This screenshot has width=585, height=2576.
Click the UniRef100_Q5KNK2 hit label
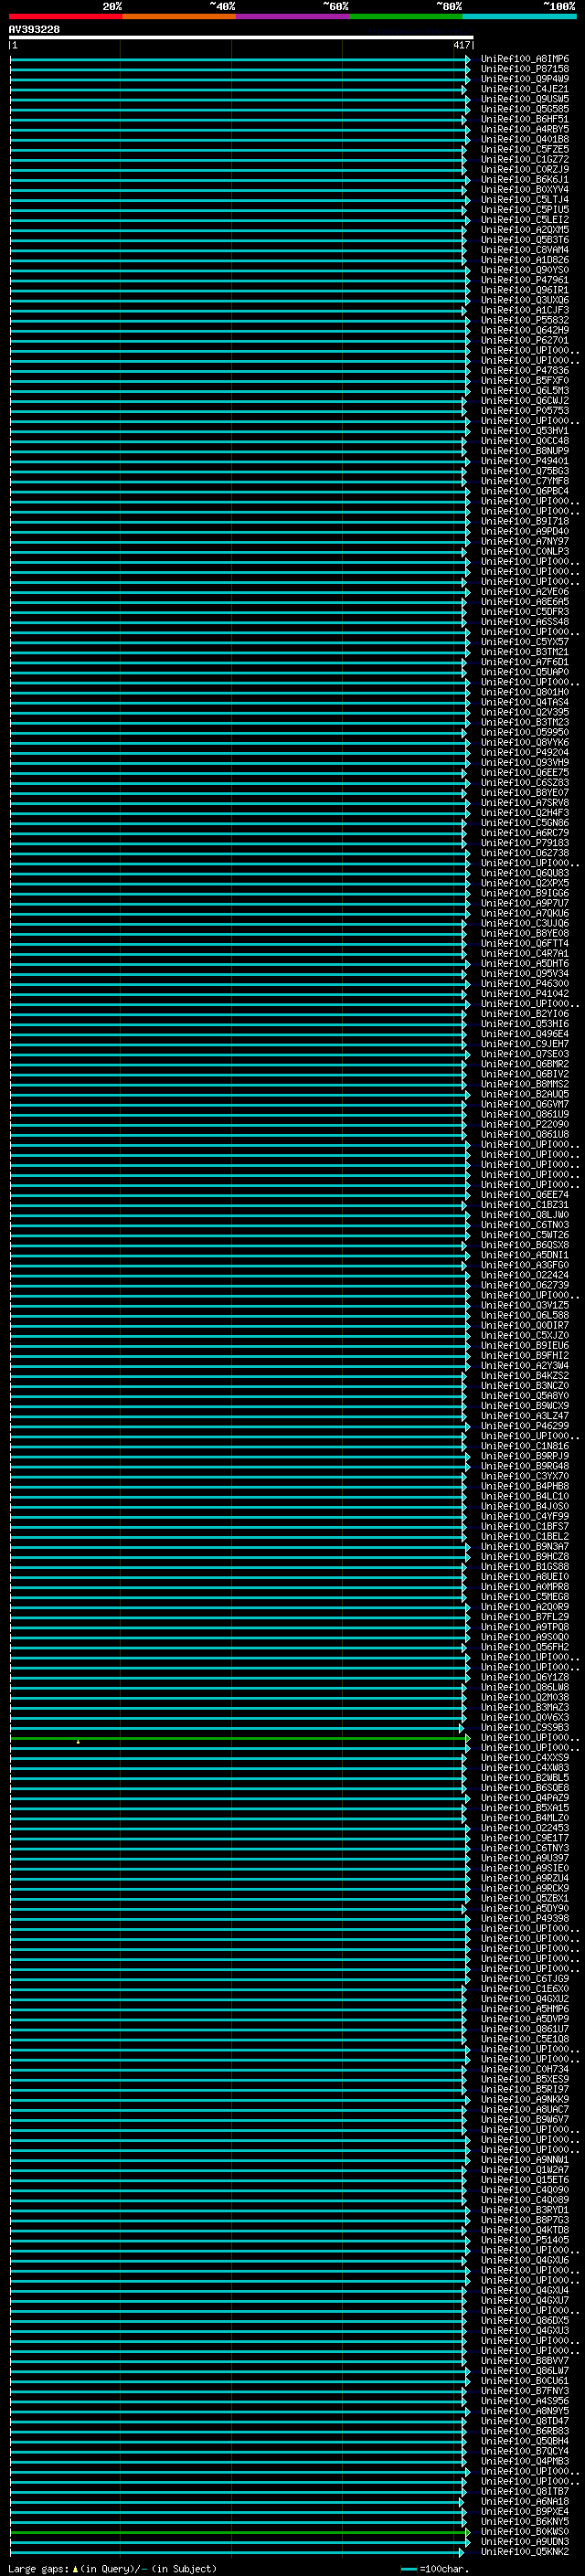525,2551
